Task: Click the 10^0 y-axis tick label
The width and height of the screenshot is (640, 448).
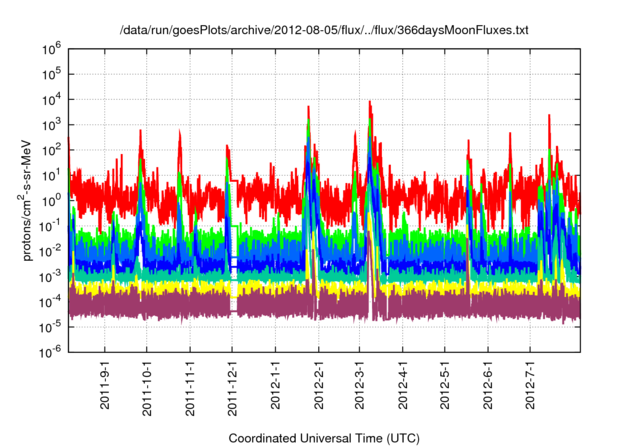Action: [x=51, y=199]
